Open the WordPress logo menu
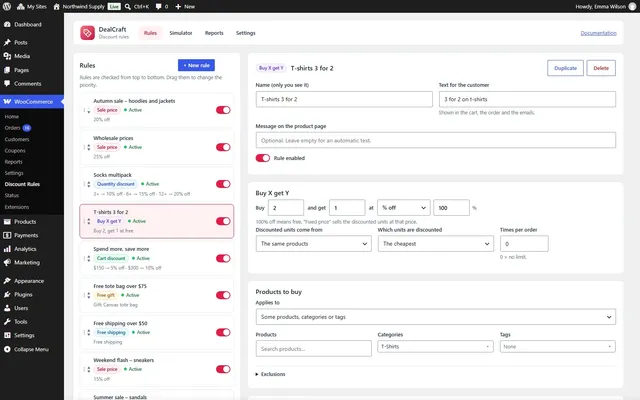The image size is (640, 400). coord(7,6)
